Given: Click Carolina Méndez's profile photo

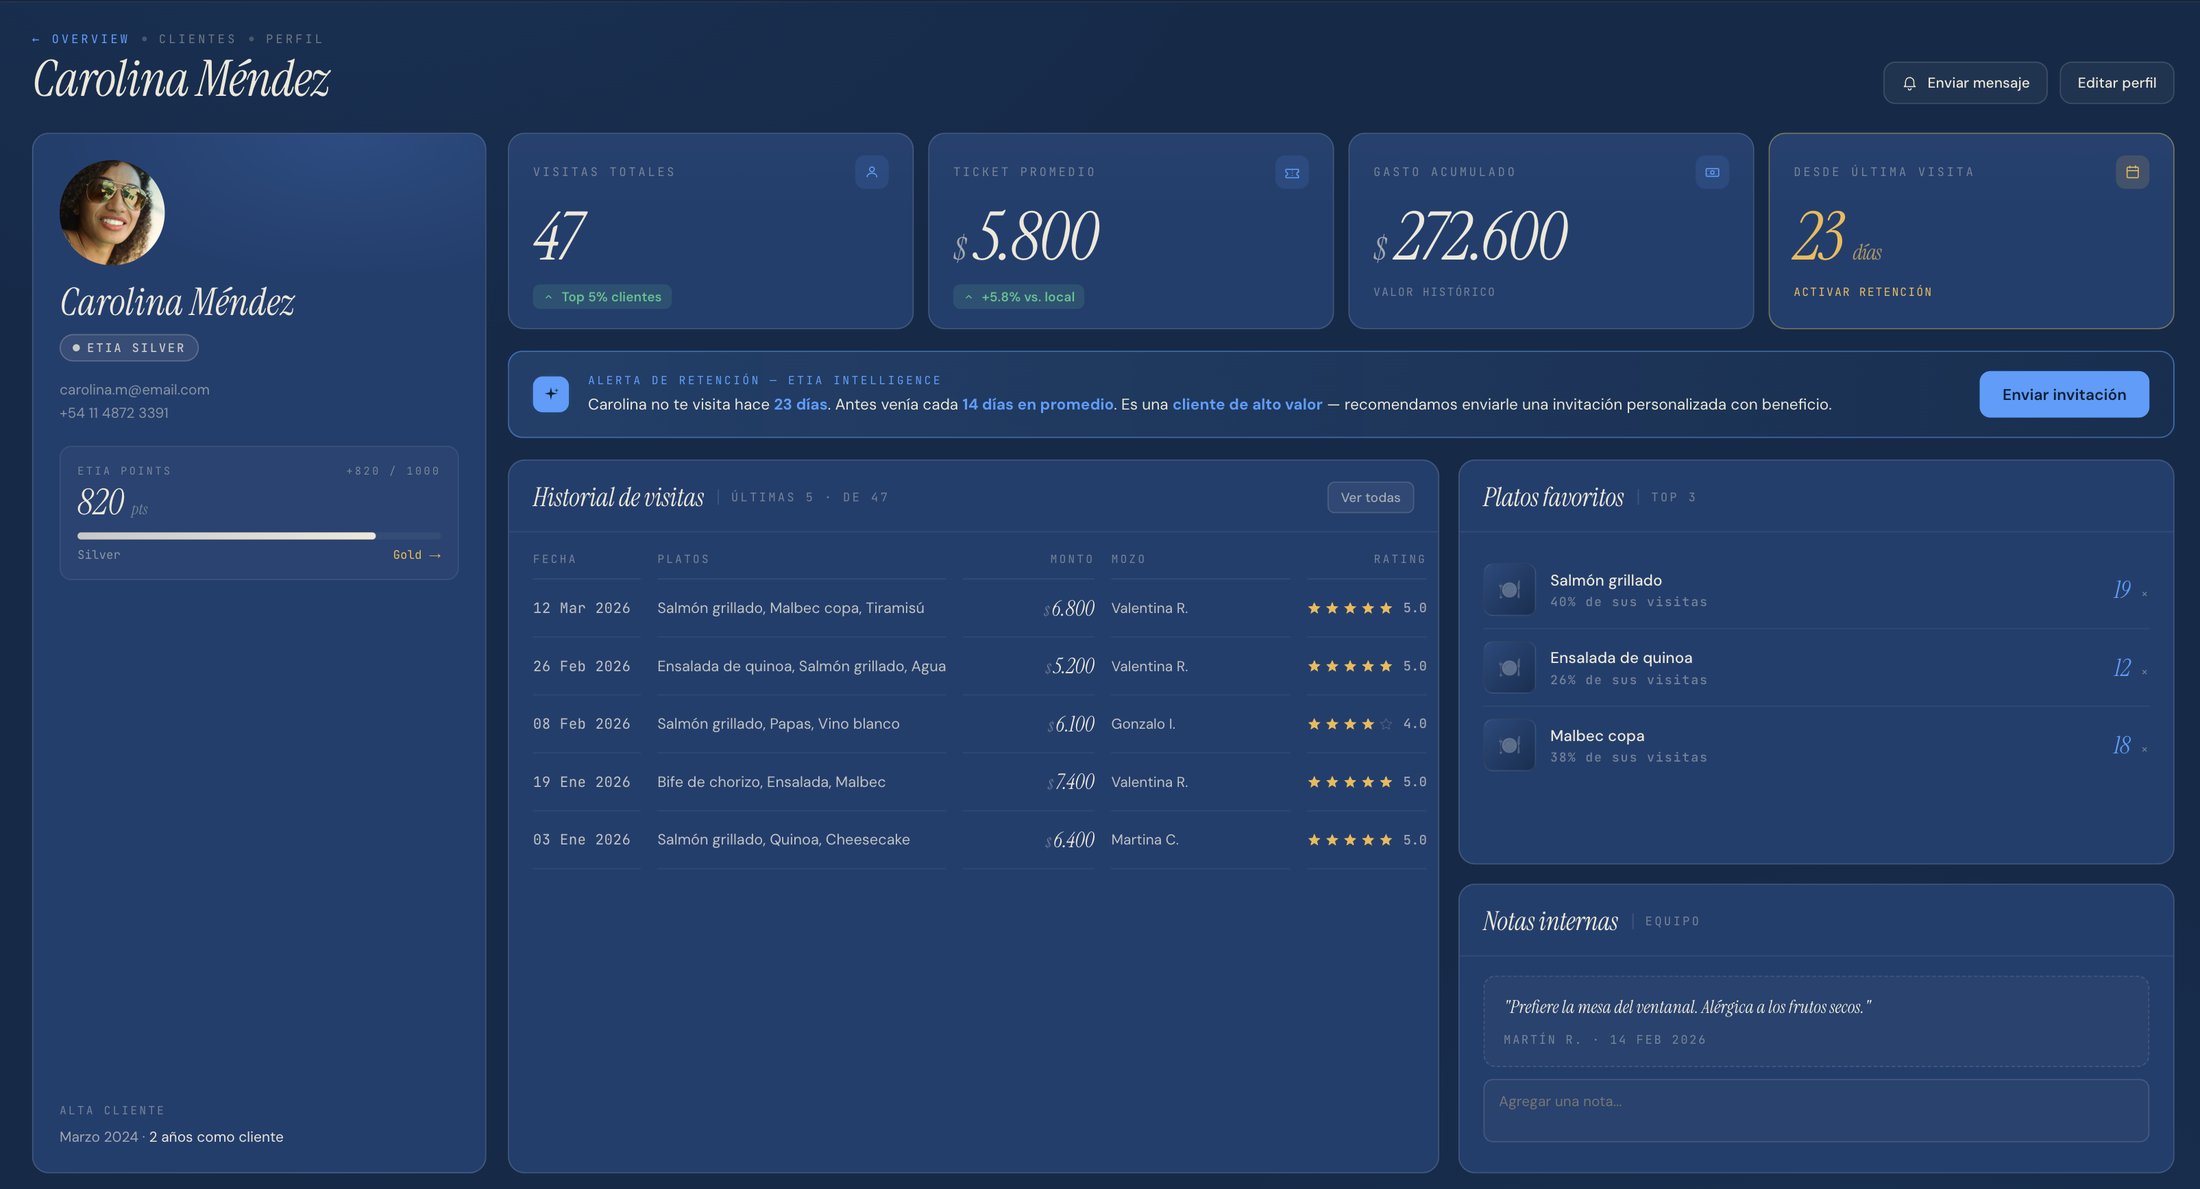Looking at the screenshot, I should tap(112, 213).
